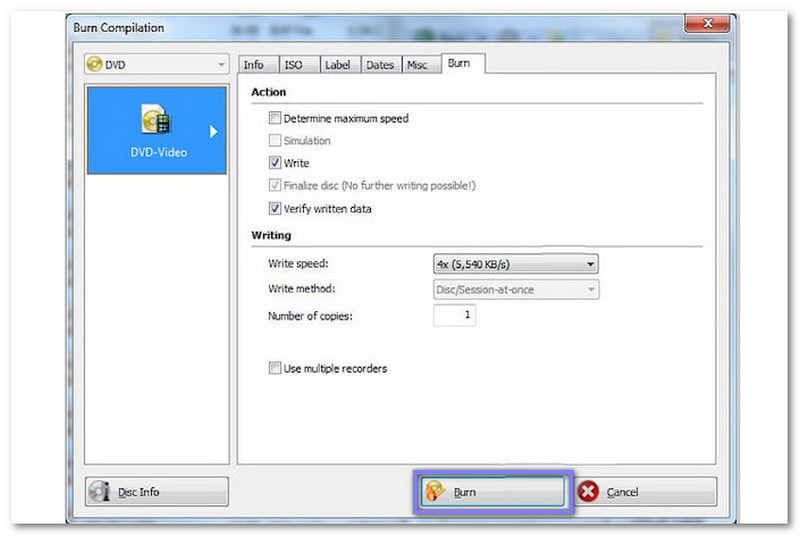Open the Write speed dropdown

516,264
